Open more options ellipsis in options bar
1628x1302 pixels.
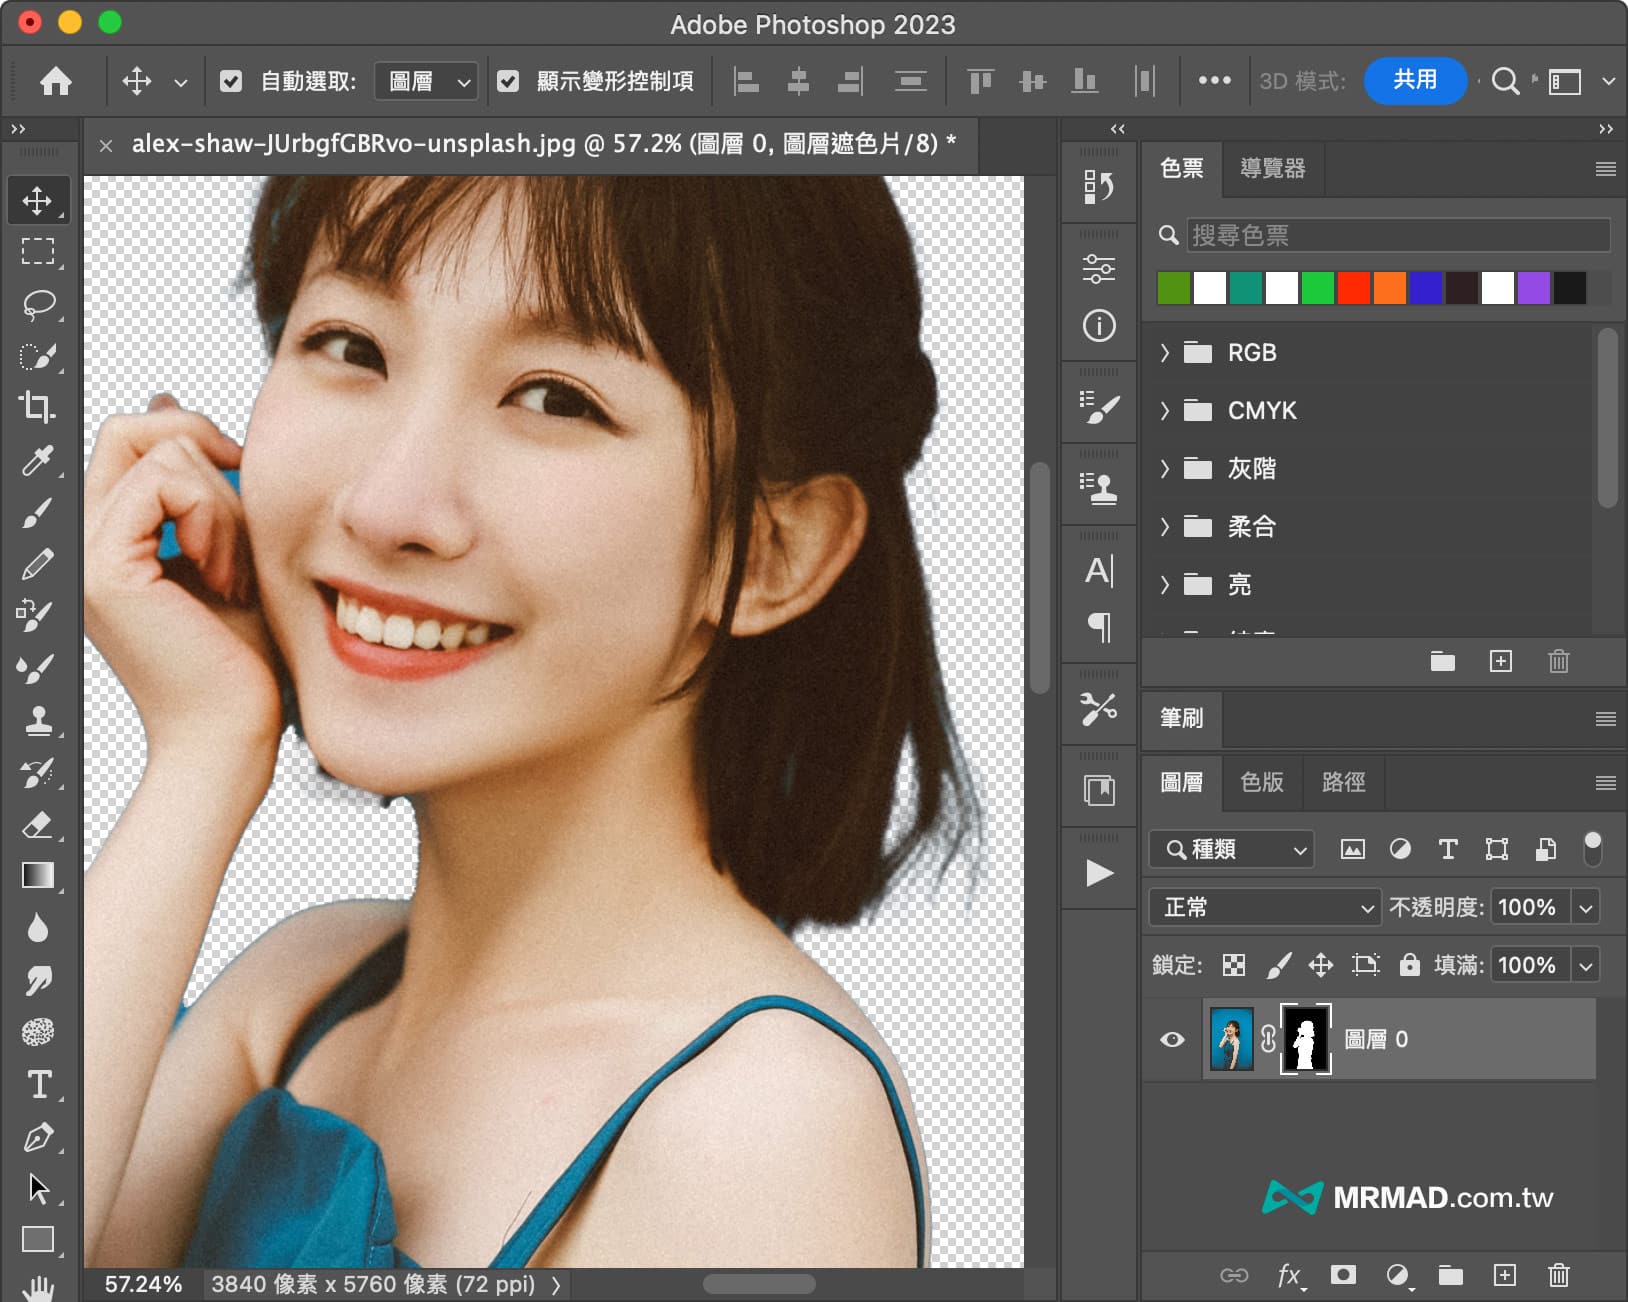(1214, 81)
